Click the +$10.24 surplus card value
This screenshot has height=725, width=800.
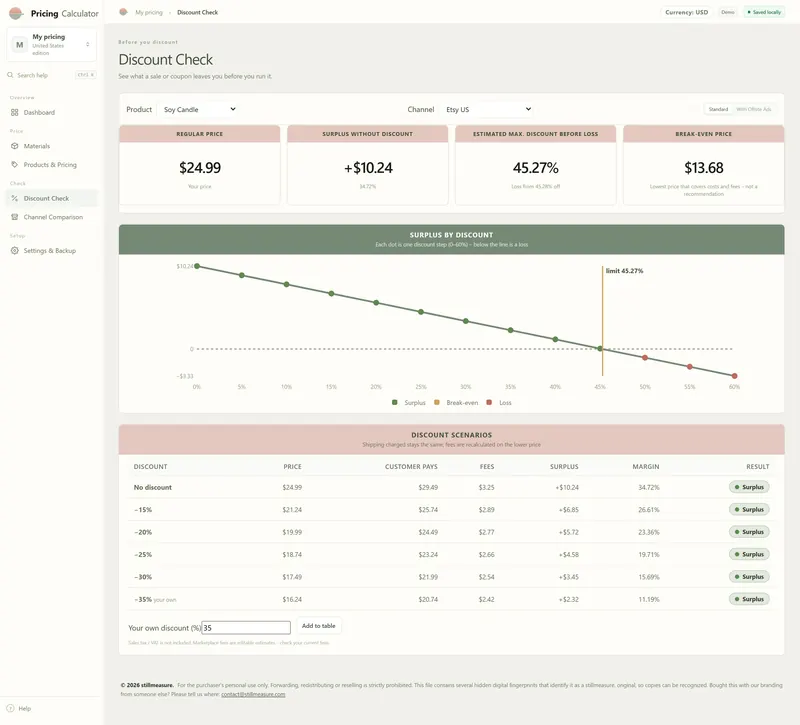point(368,168)
